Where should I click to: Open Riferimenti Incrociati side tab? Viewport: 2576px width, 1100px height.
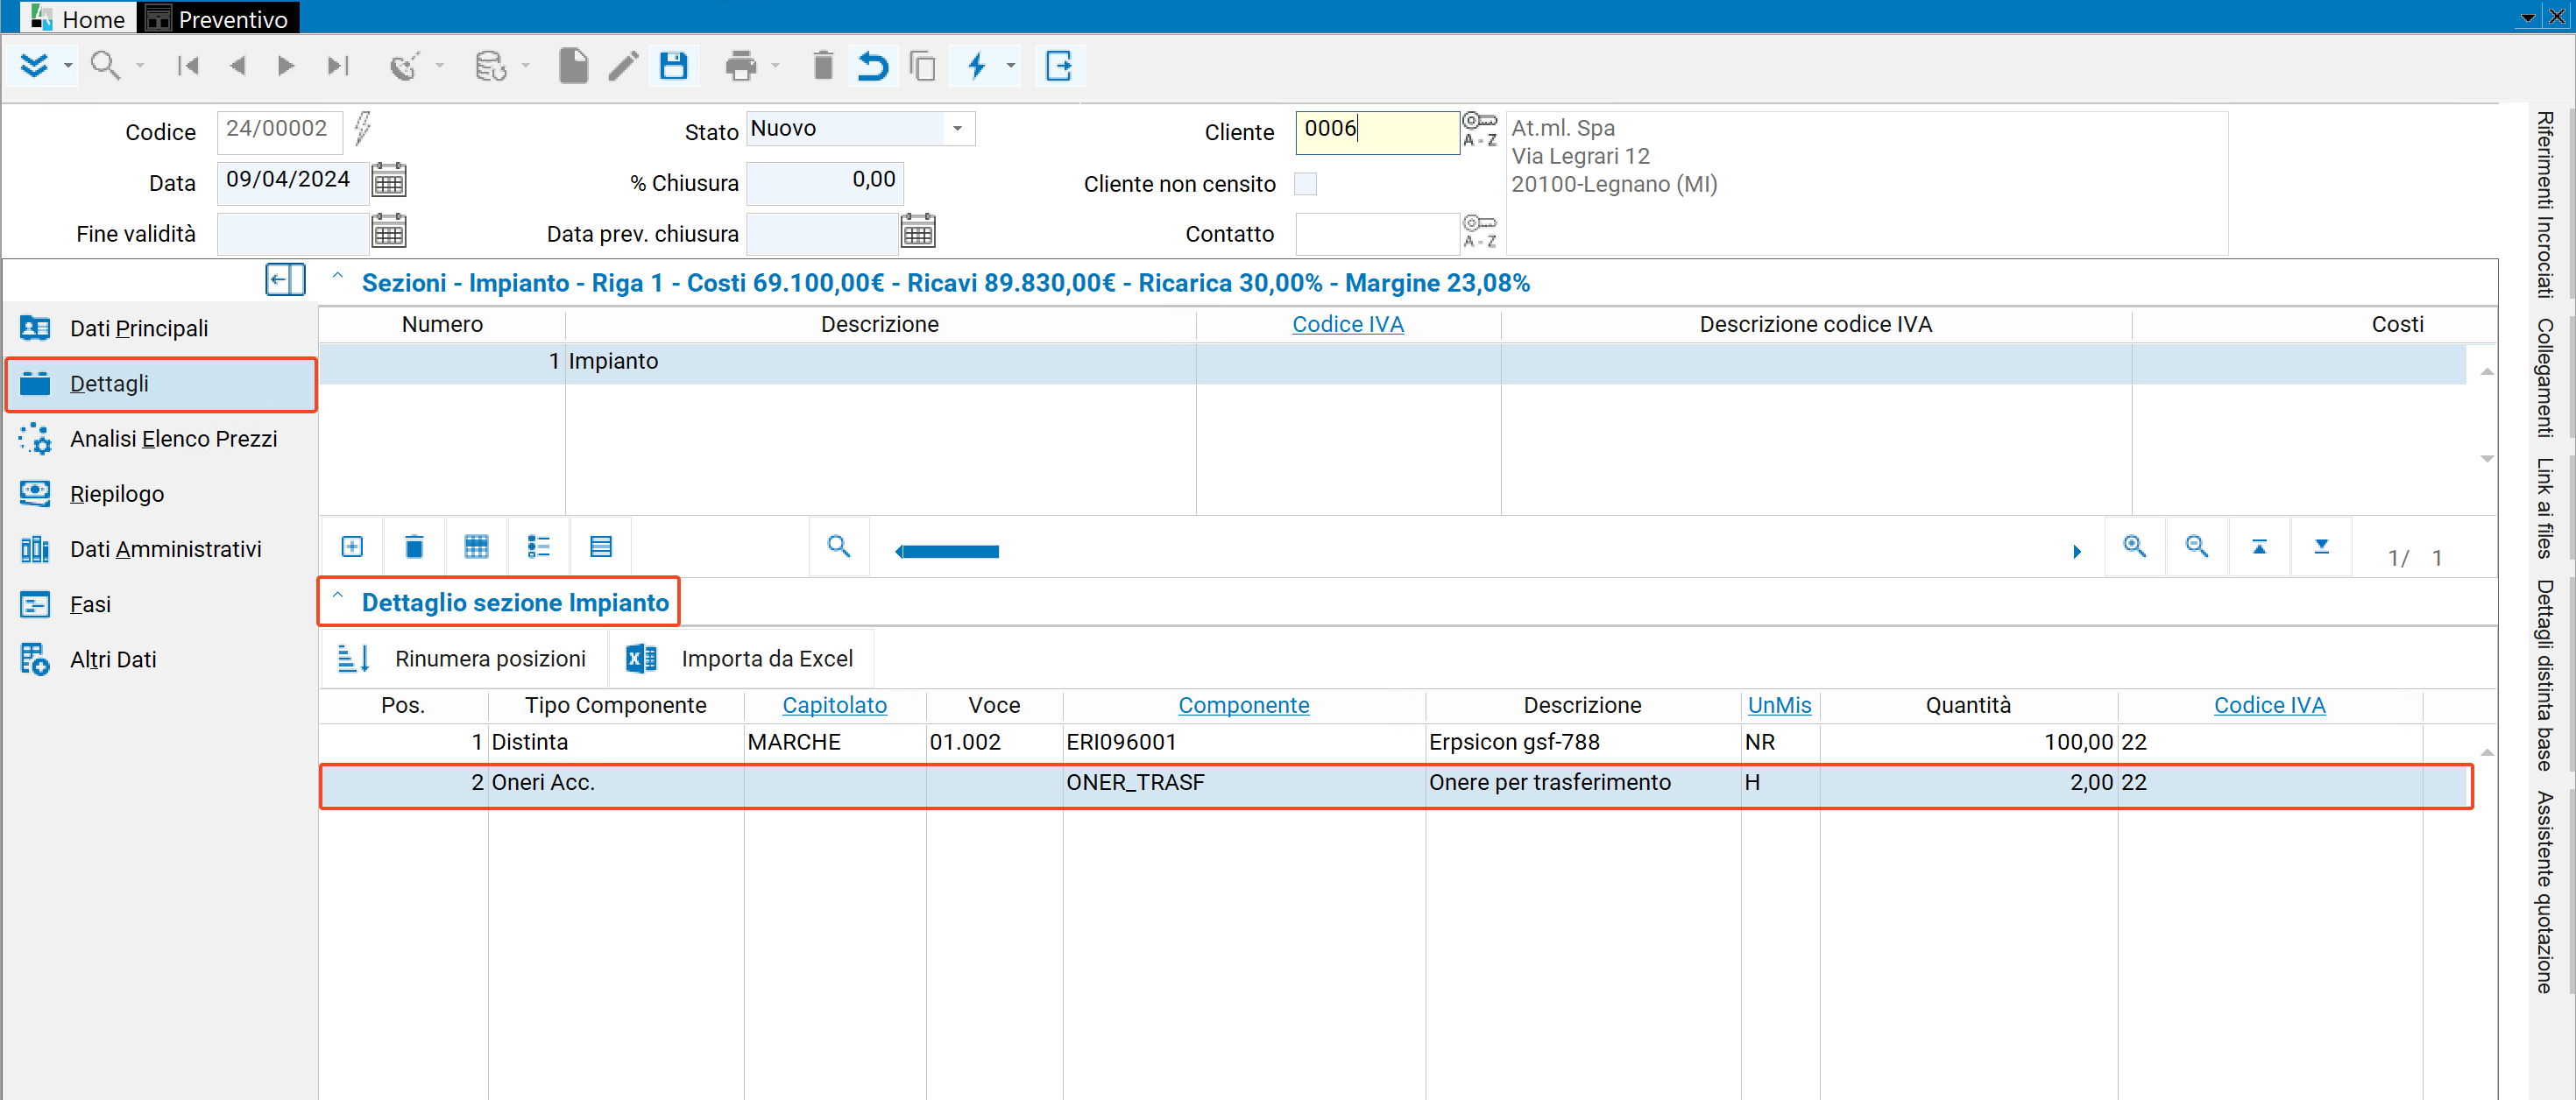(x=2545, y=204)
